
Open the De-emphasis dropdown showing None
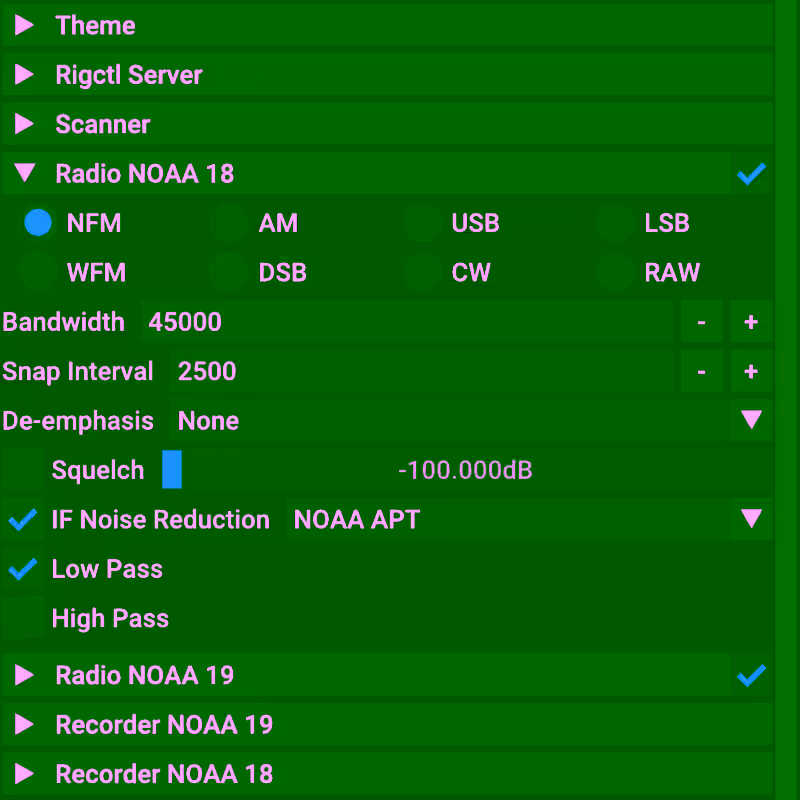471,420
